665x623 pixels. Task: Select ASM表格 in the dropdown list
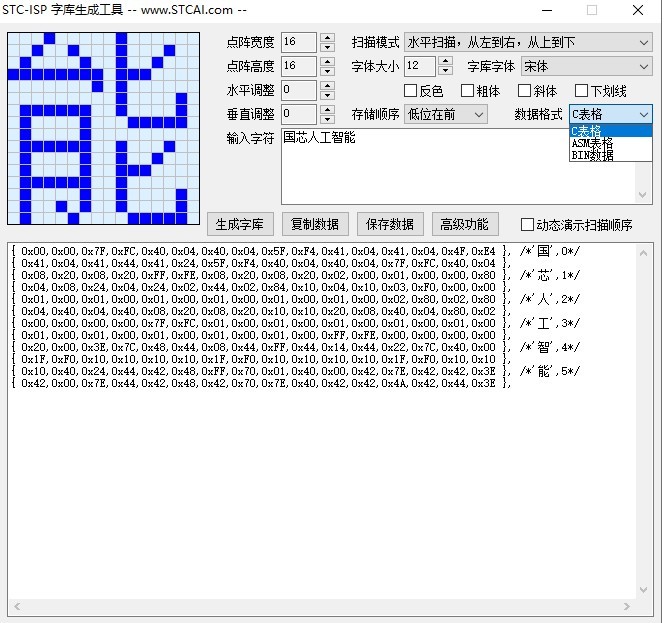[x=610, y=143]
